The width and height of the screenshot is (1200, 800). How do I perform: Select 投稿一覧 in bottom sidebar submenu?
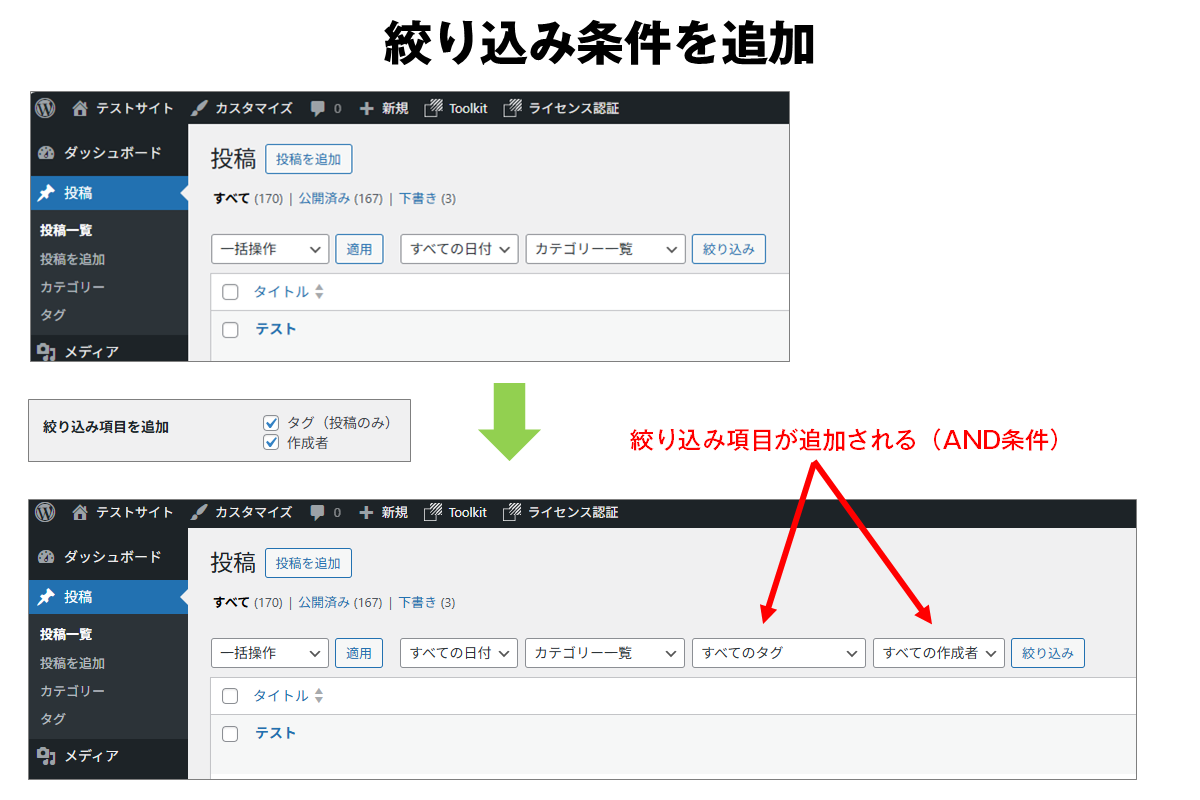tap(66, 634)
